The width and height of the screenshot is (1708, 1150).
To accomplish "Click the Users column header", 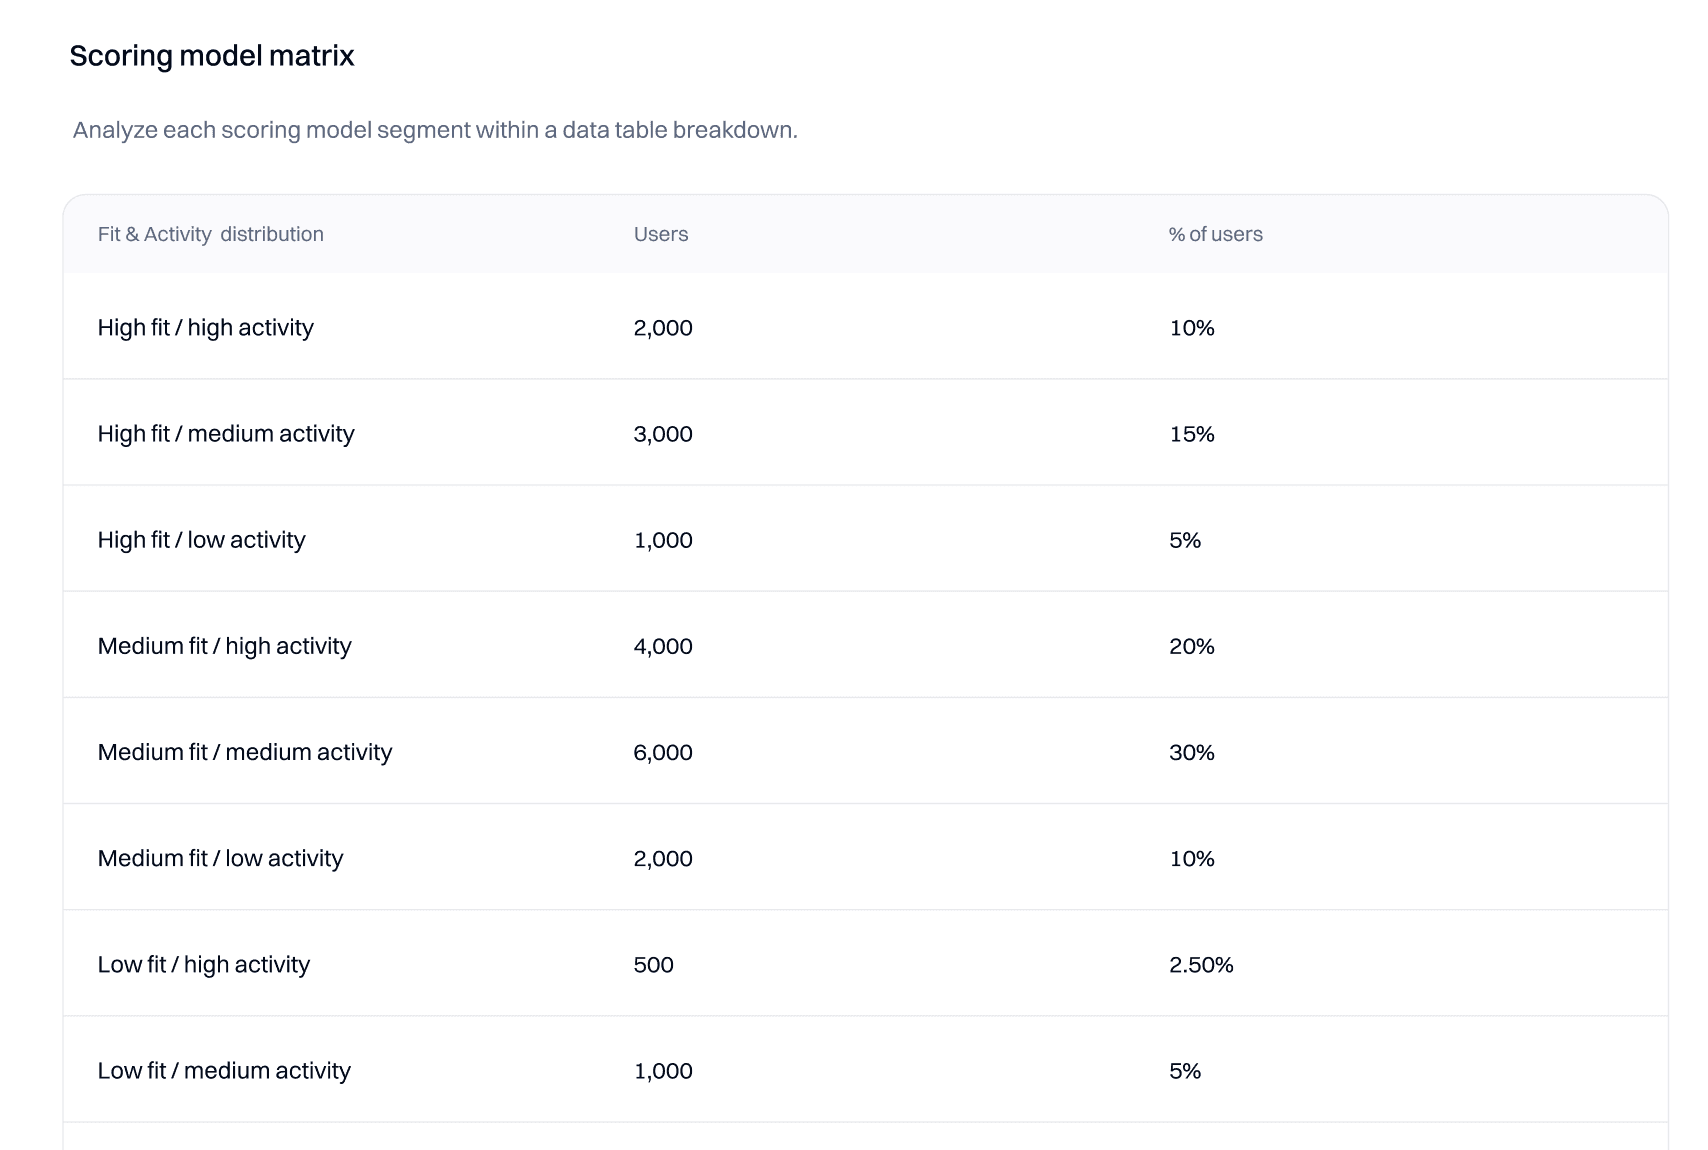I will (660, 235).
